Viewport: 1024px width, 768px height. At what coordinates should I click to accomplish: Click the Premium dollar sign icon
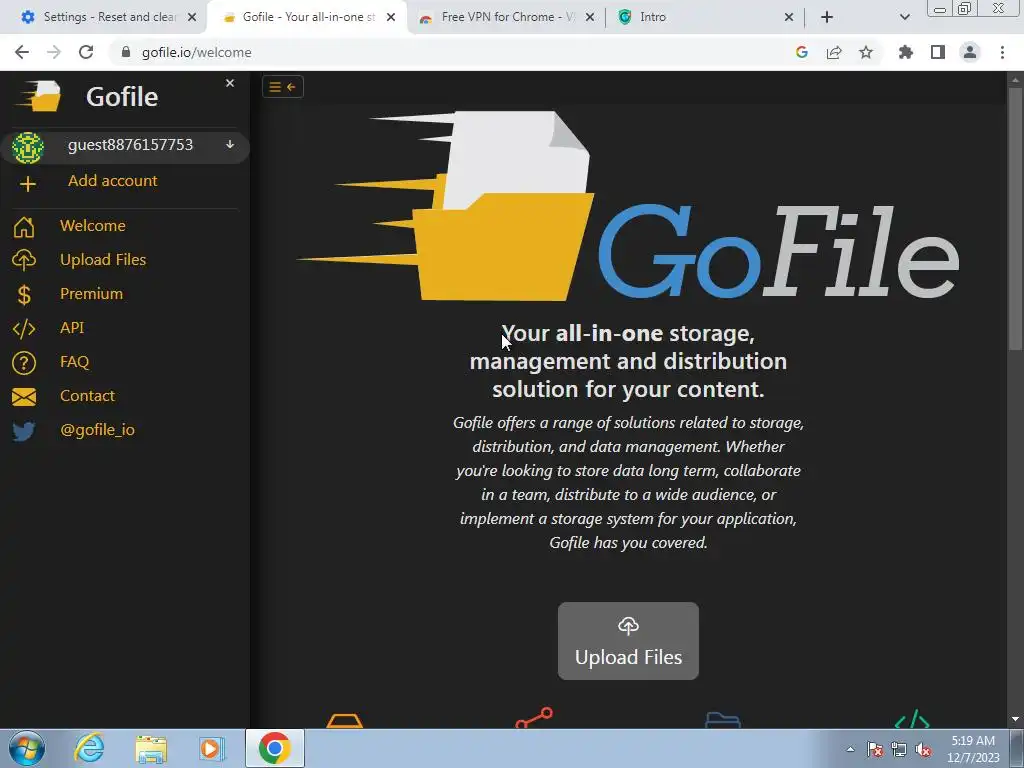[x=24, y=295]
